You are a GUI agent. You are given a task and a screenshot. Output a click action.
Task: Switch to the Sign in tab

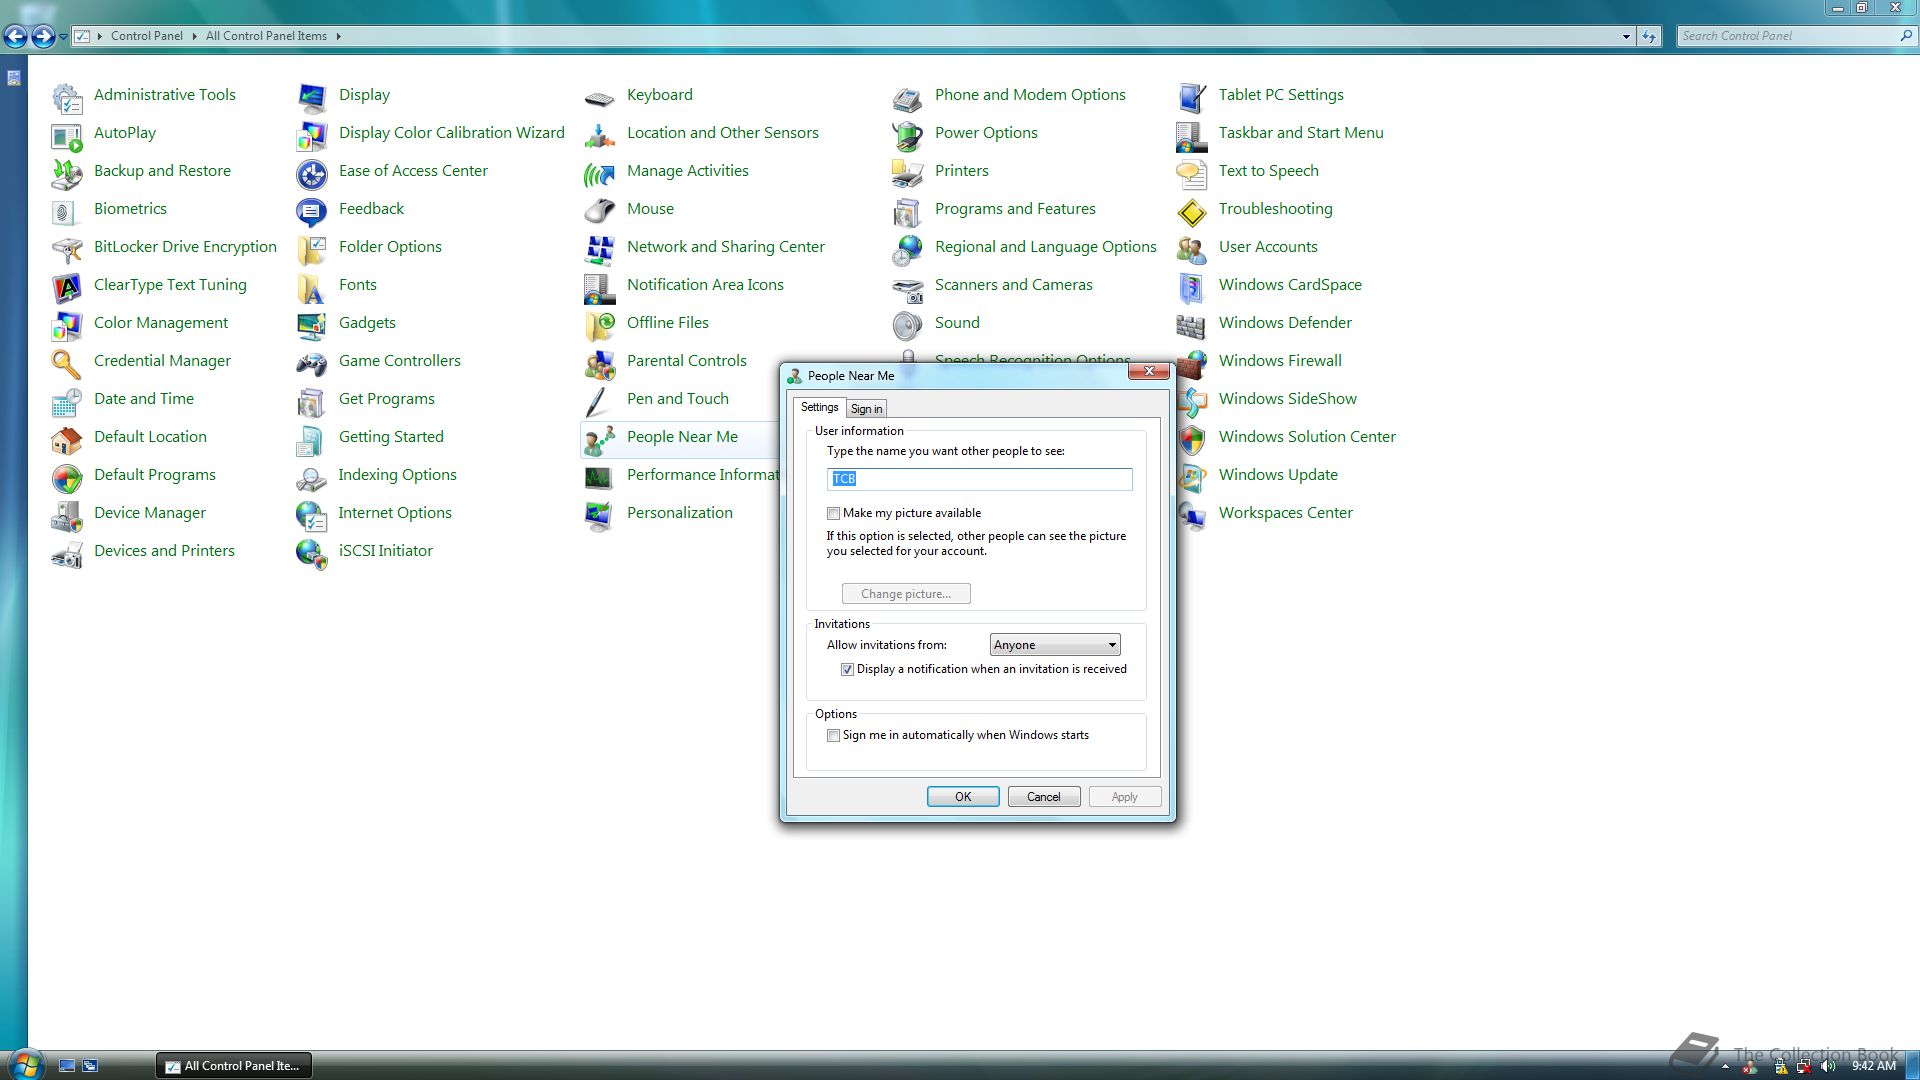coord(866,409)
